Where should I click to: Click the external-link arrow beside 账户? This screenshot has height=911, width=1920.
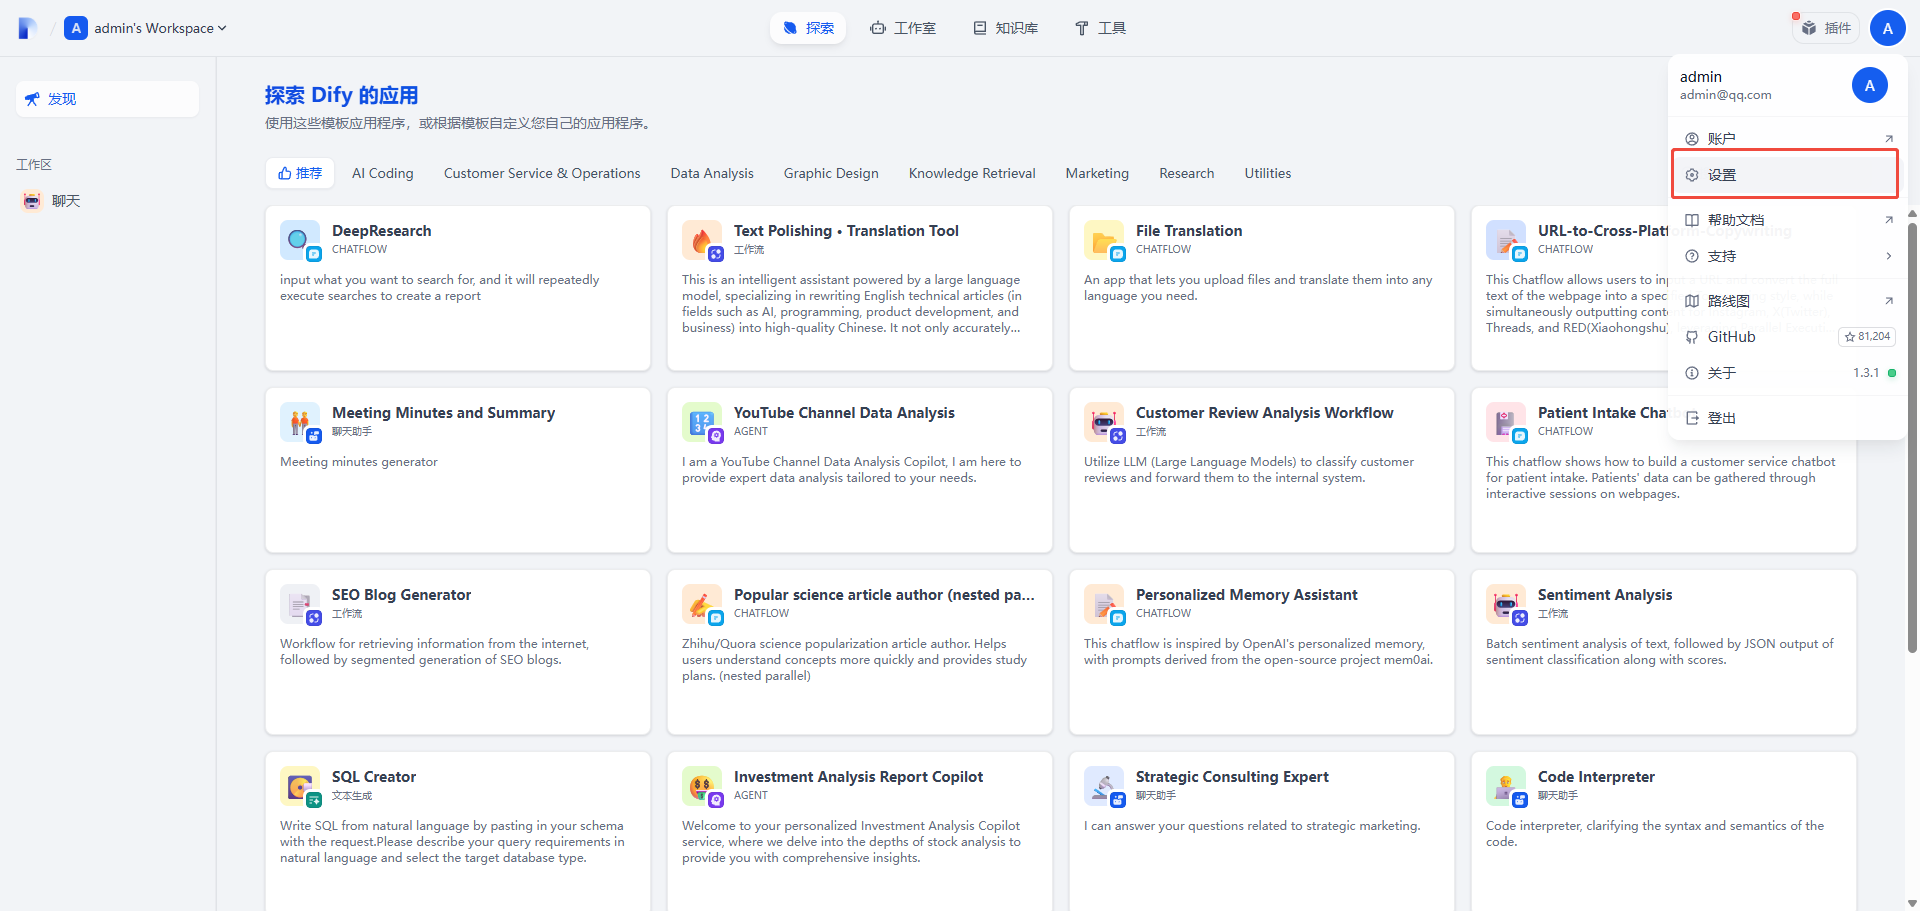(x=1889, y=139)
